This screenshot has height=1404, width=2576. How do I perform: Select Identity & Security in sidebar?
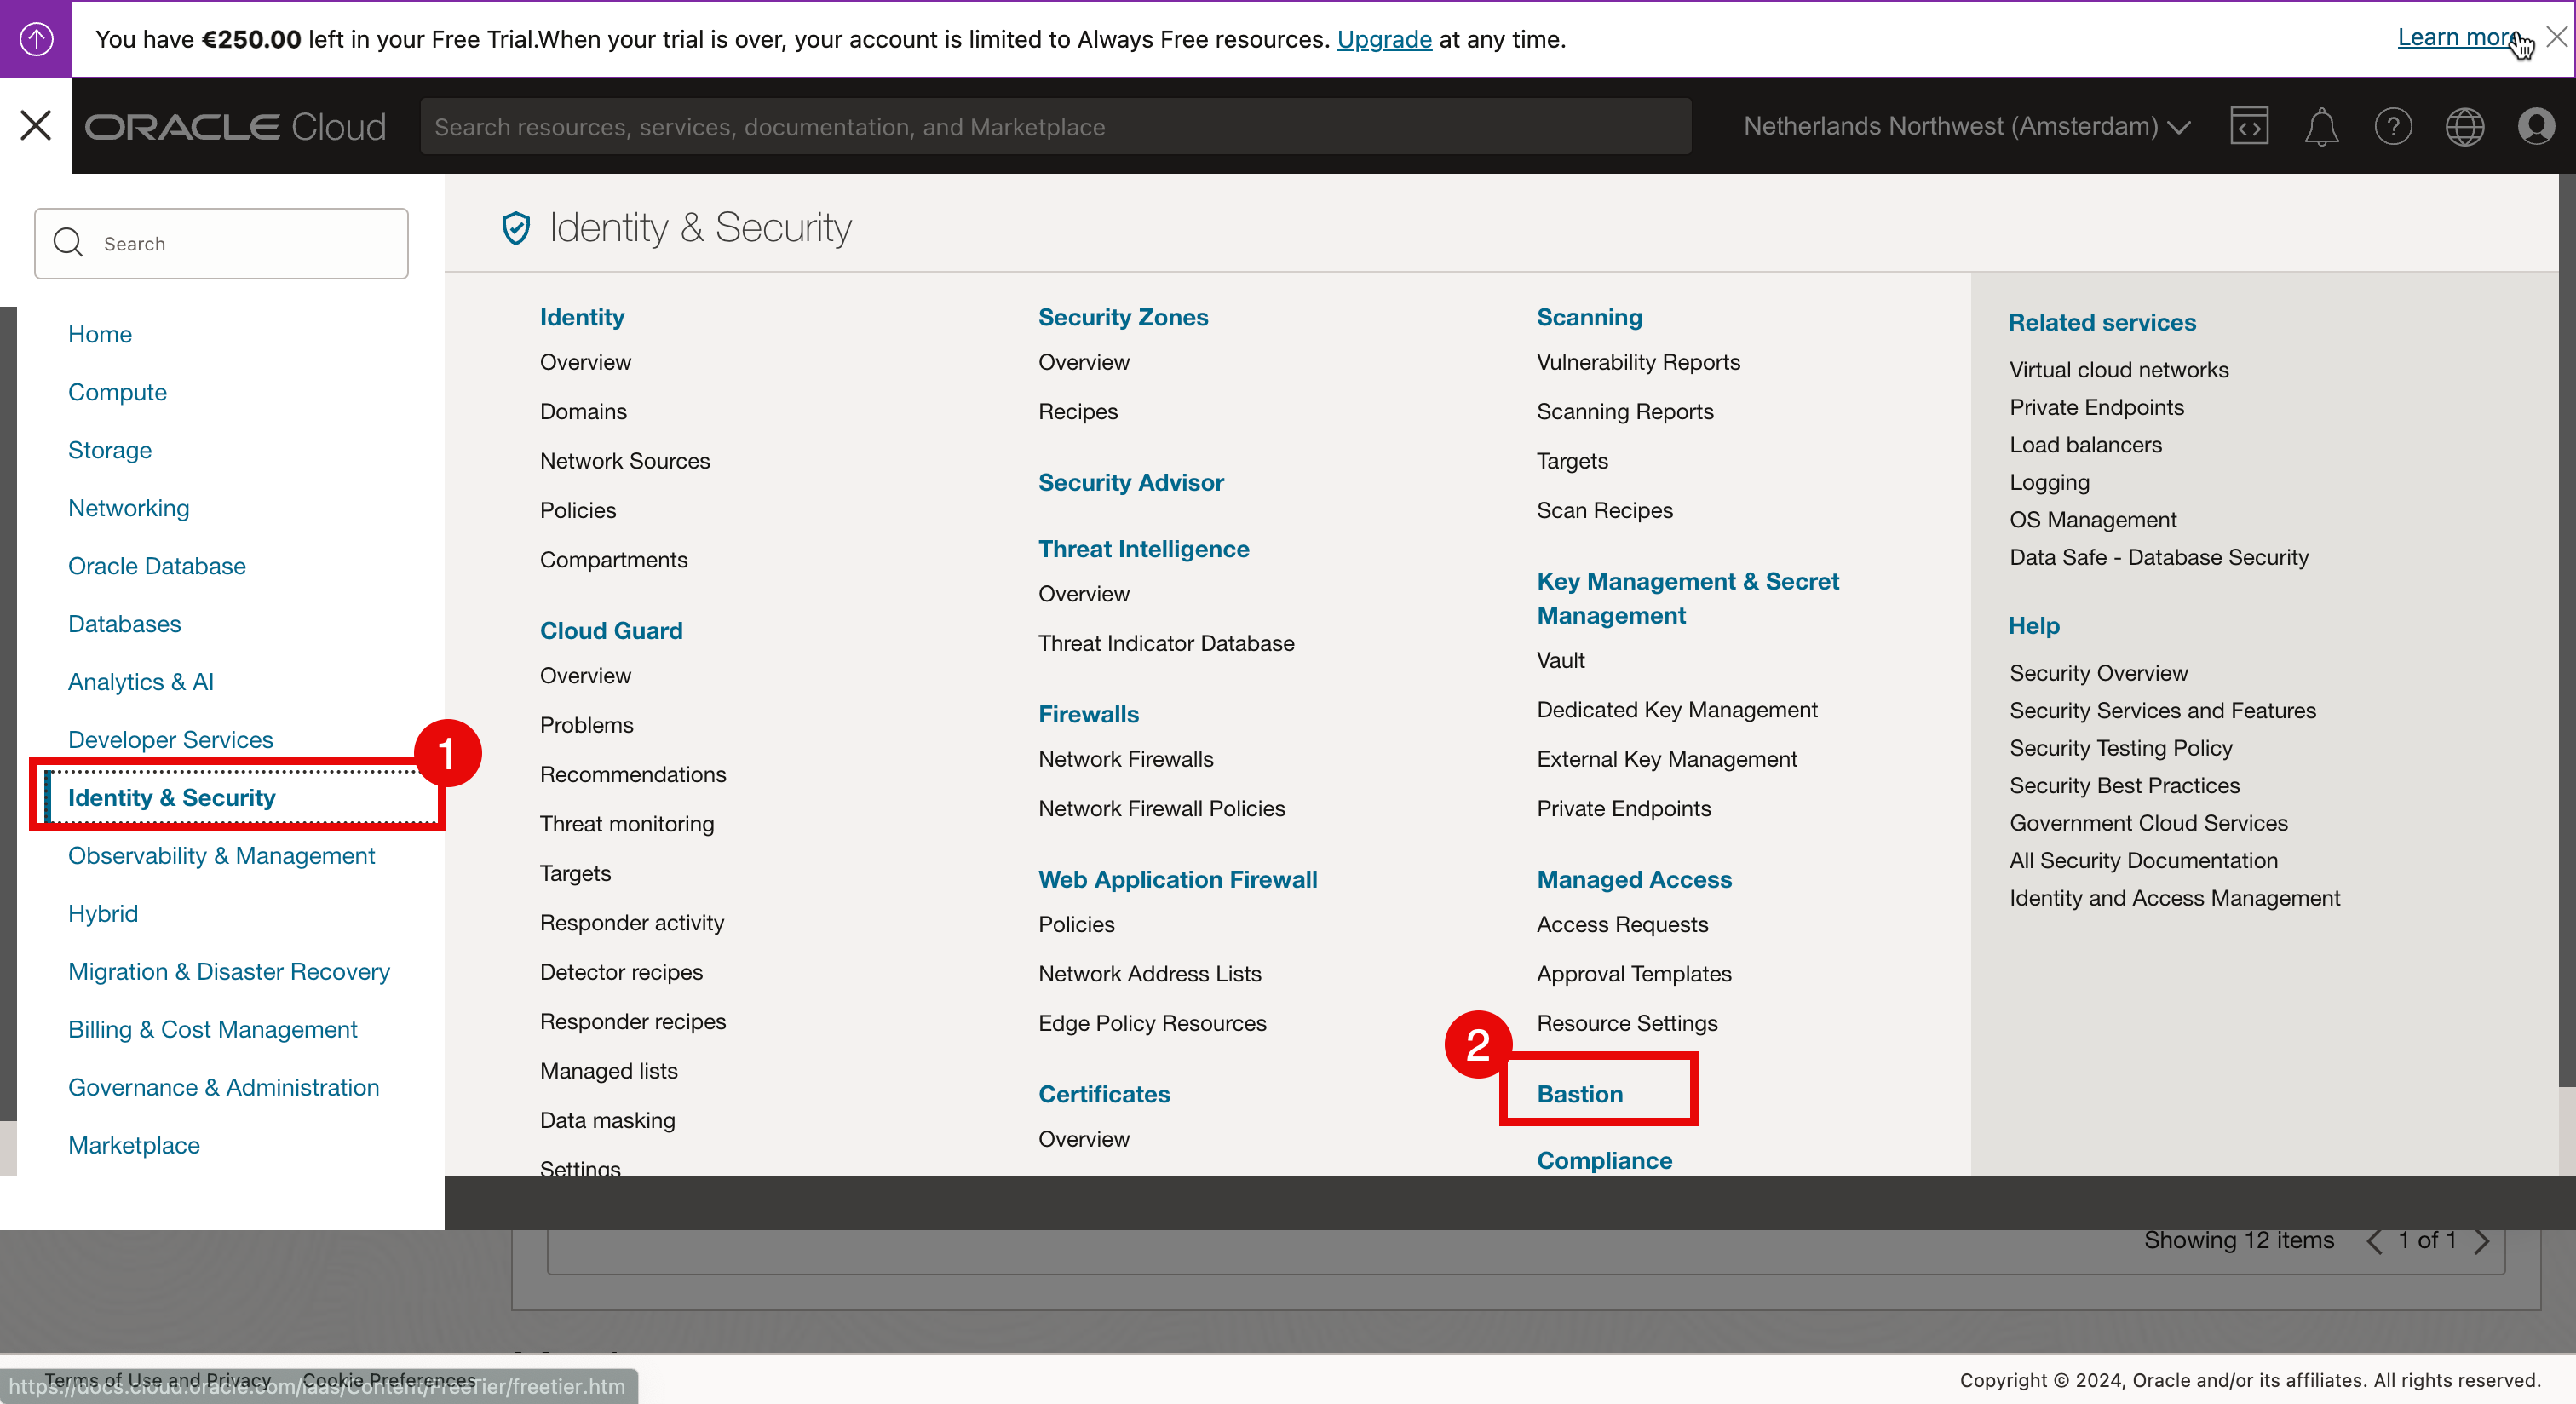pos(171,797)
